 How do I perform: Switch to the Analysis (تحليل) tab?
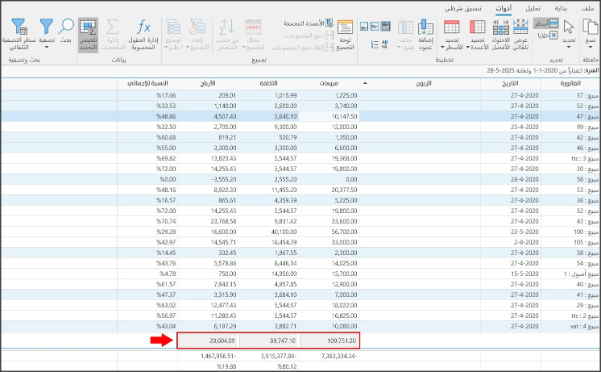pos(533,8)
